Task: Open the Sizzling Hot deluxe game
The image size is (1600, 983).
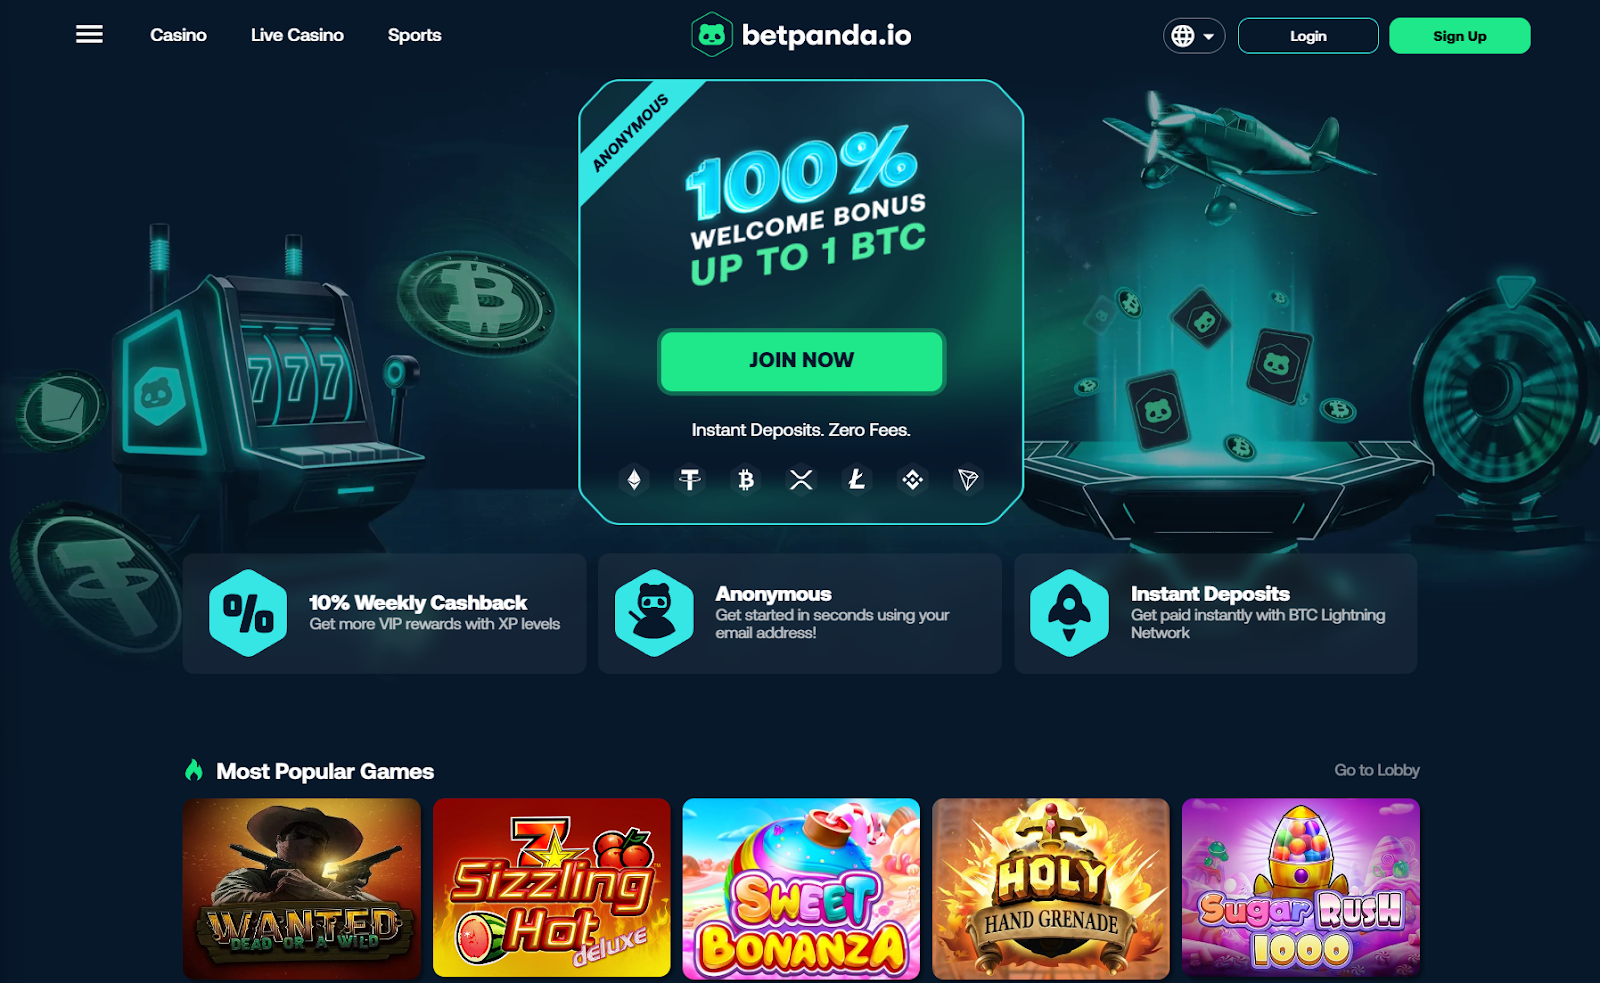Action: pos(552,888)
